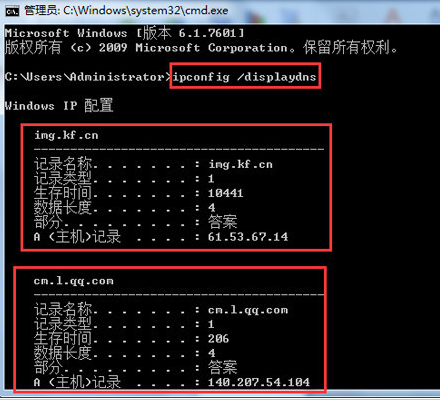The height and width of the screenshot is (401, 440).
Task: Click the 记录名称 value cm.l.qq.com
Action: [x=248, y=310]
